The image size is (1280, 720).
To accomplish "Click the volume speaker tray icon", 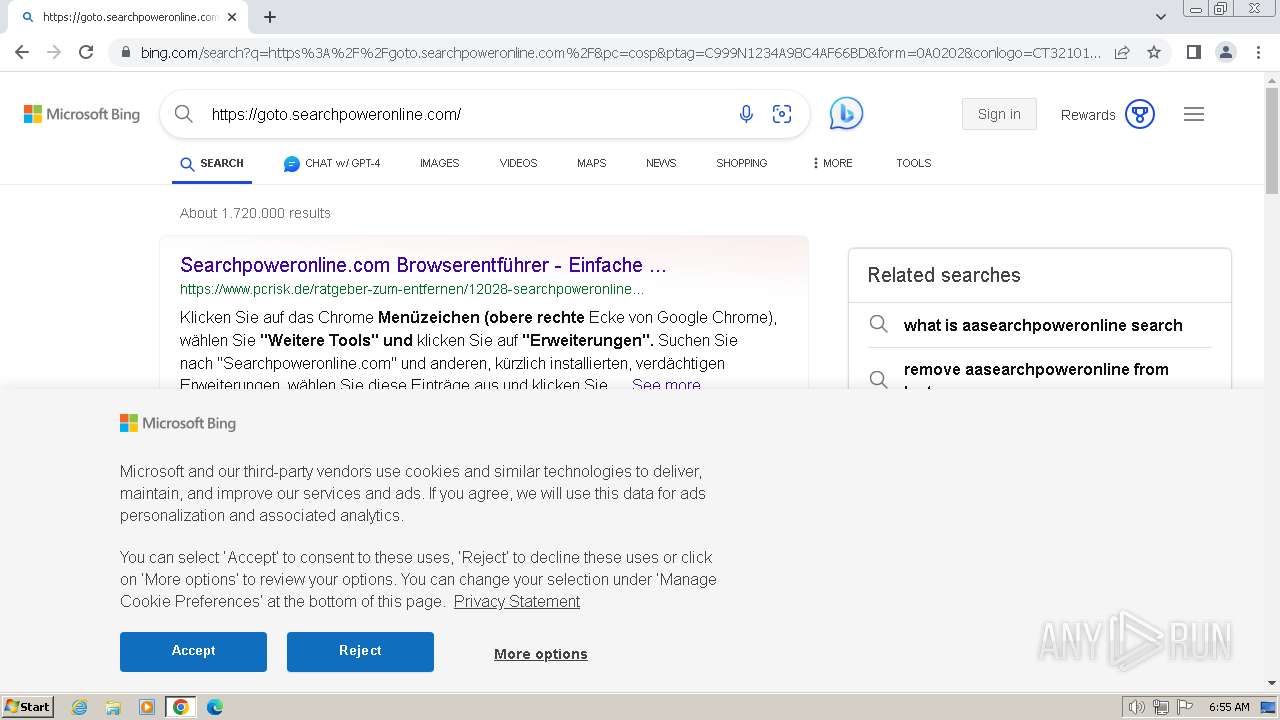I will pos(1137,707).
